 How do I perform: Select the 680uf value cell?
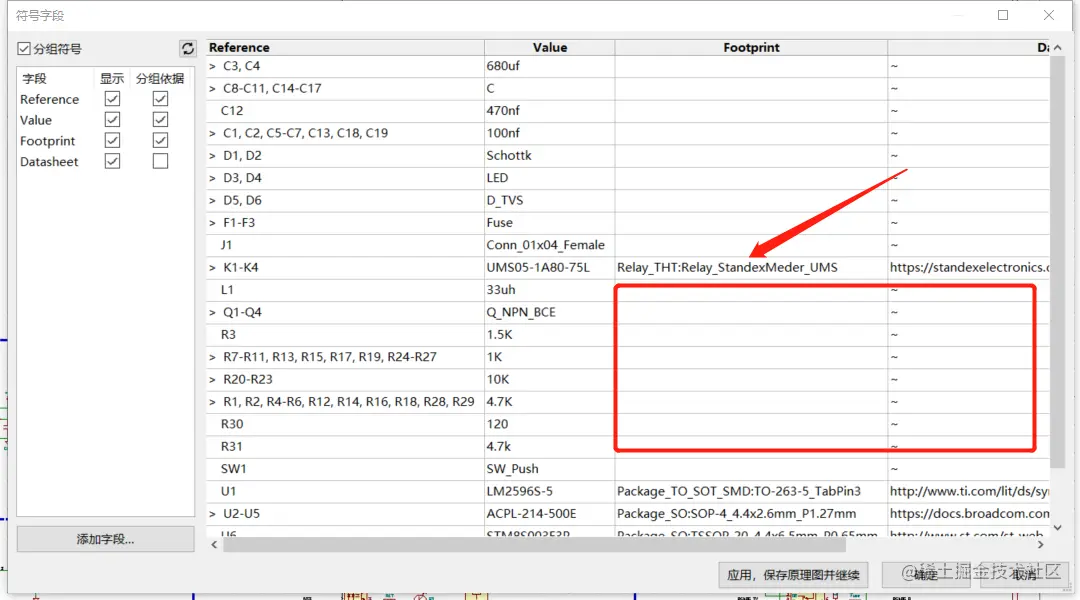pos(550,66)
